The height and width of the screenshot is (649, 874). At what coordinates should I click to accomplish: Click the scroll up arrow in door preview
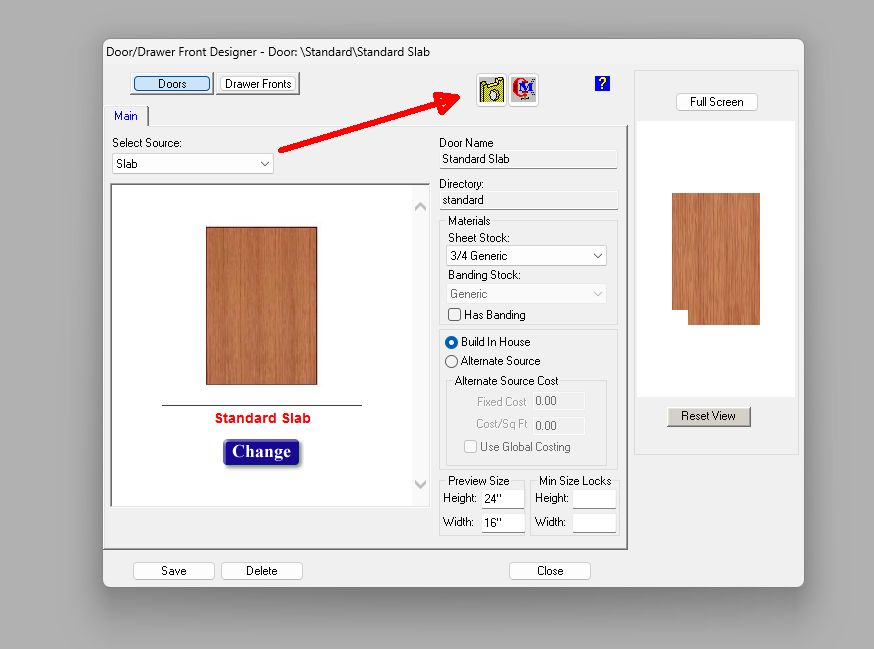click(x=420, y=207)
